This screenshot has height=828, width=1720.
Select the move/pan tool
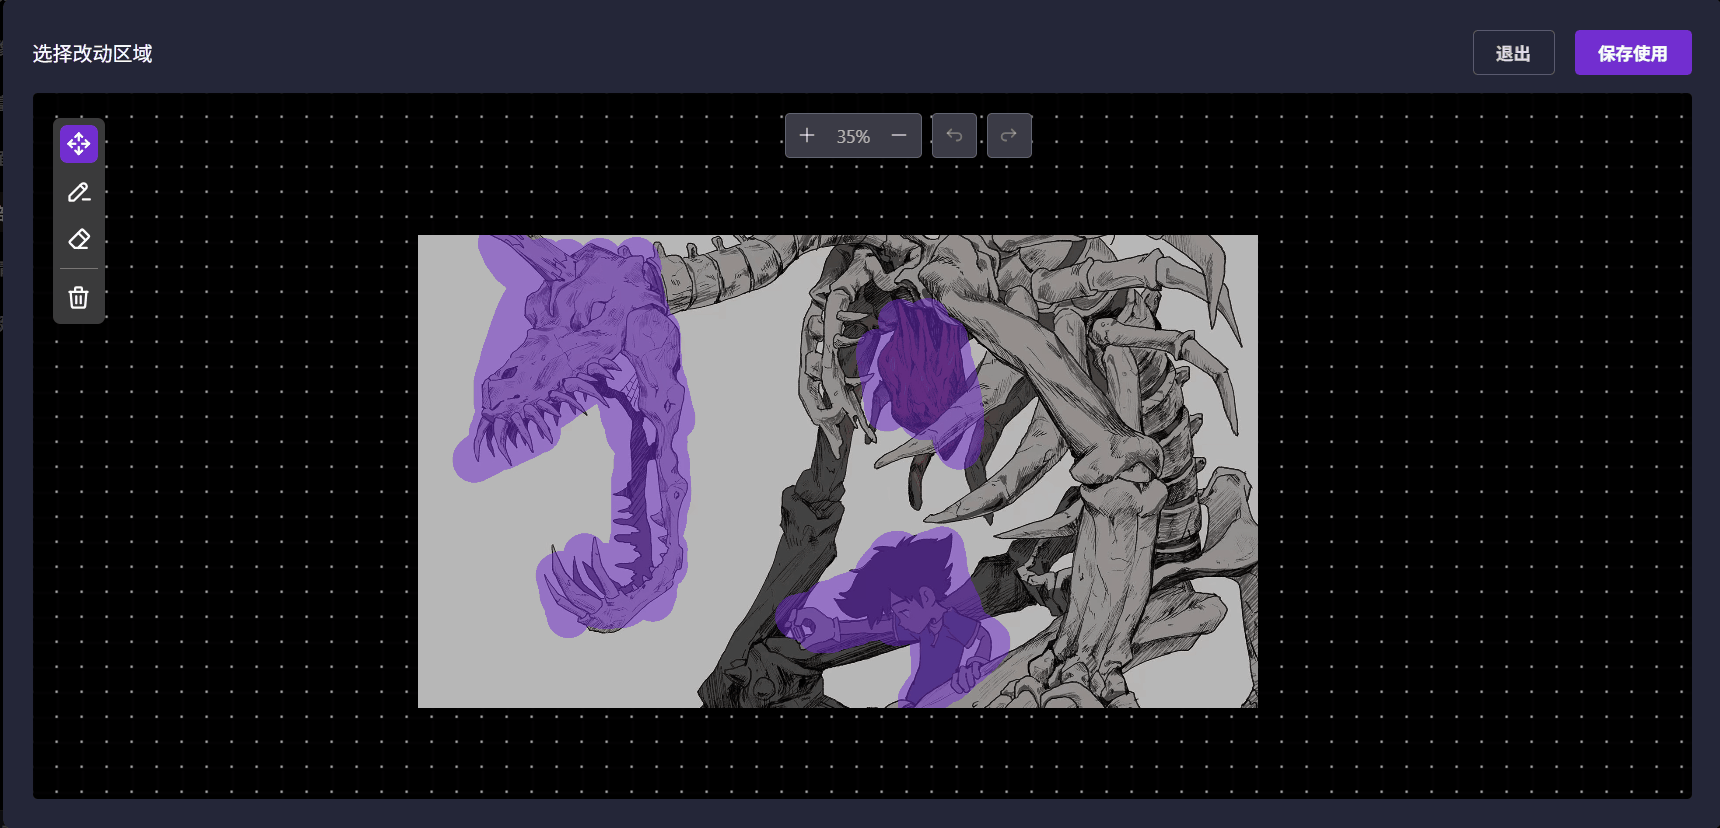pos(79,144)
